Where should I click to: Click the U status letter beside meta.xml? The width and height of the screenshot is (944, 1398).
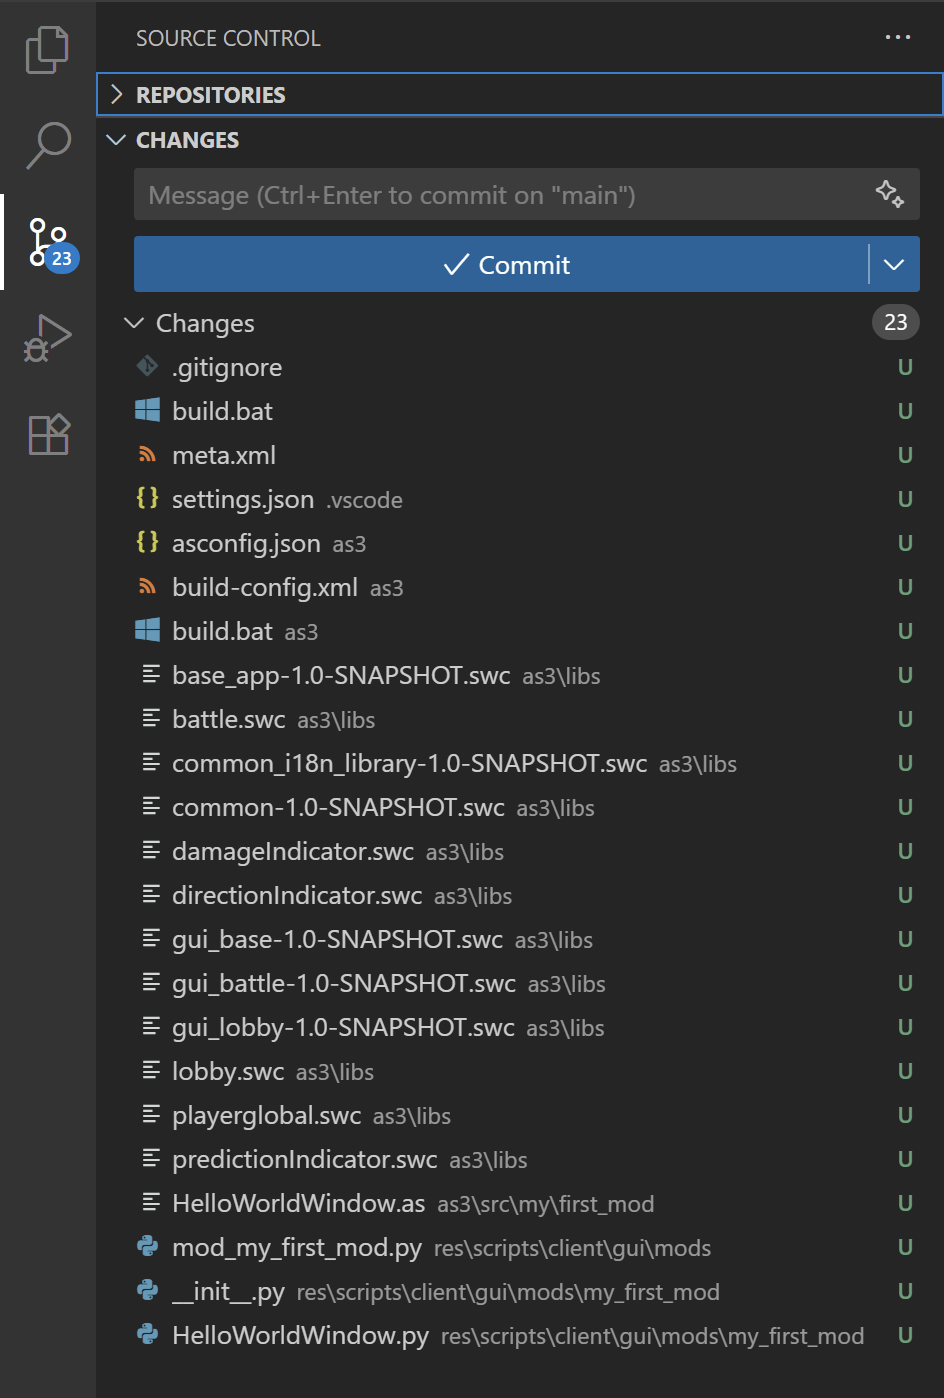(x=904, y=454)
